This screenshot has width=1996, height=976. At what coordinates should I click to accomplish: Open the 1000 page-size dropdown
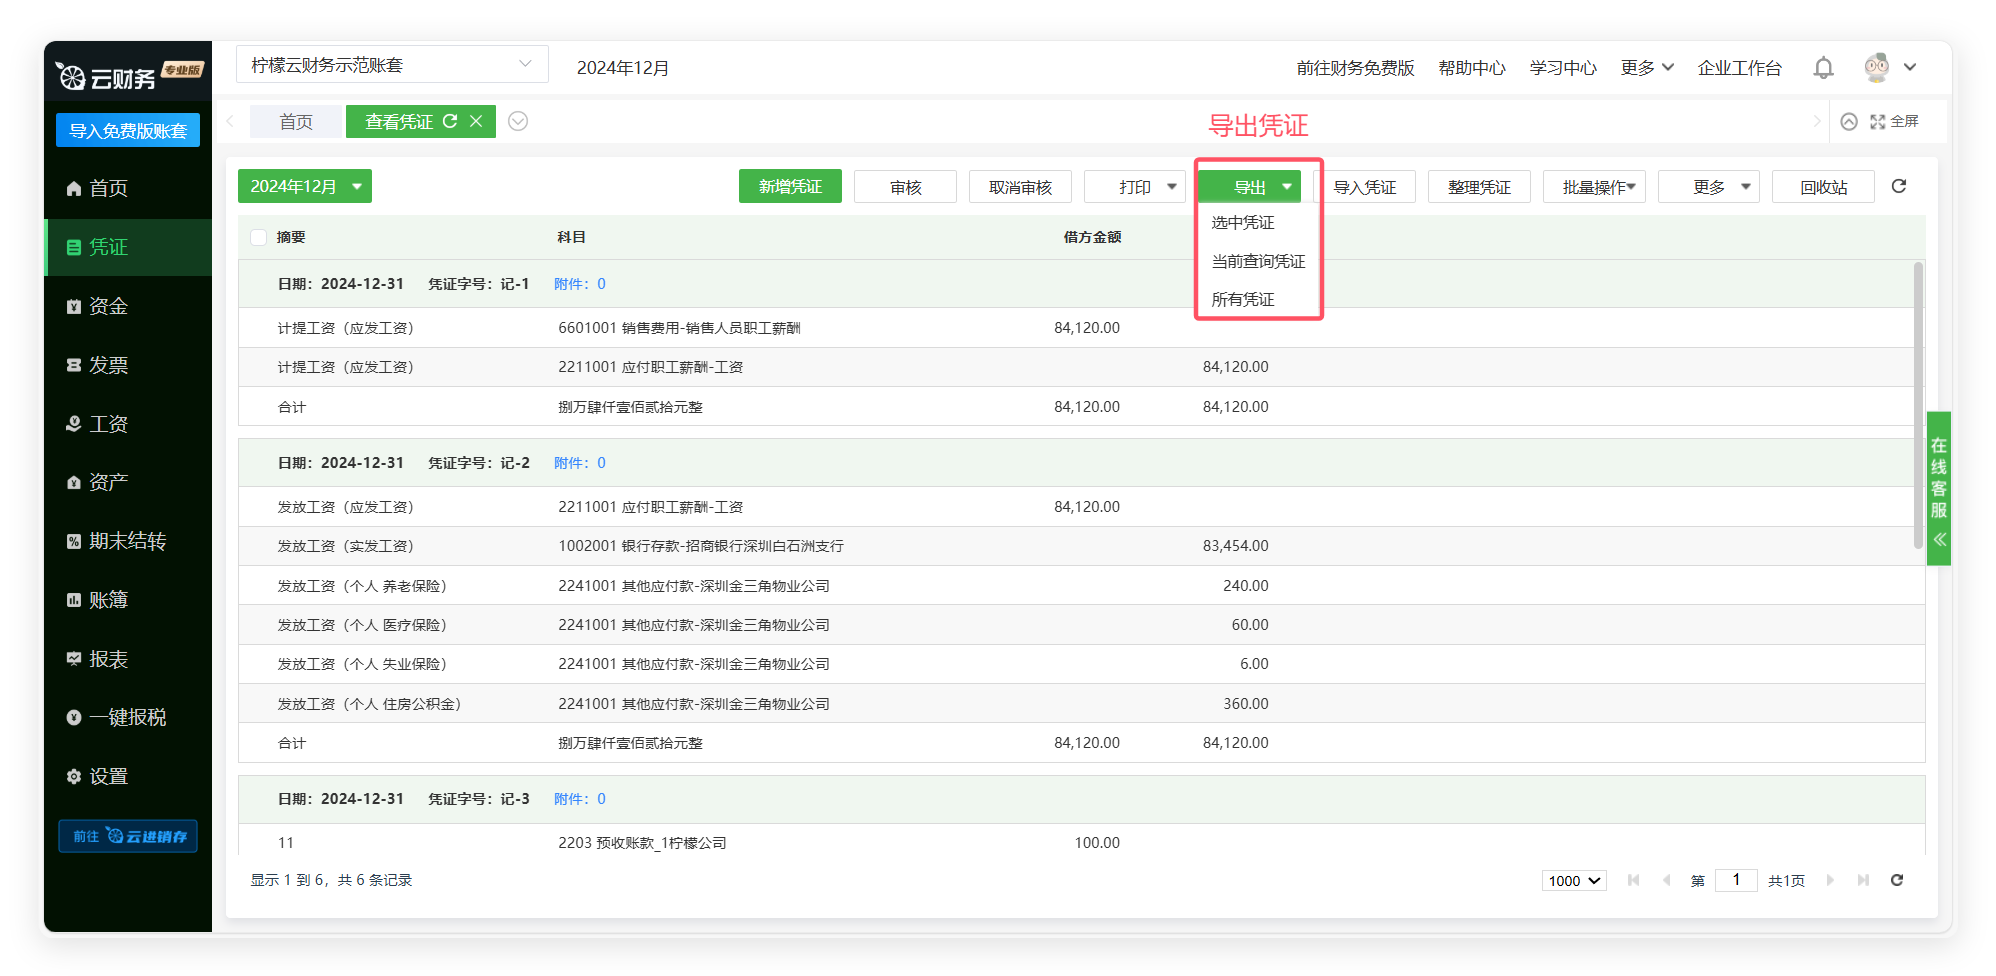pos(1573,880)
